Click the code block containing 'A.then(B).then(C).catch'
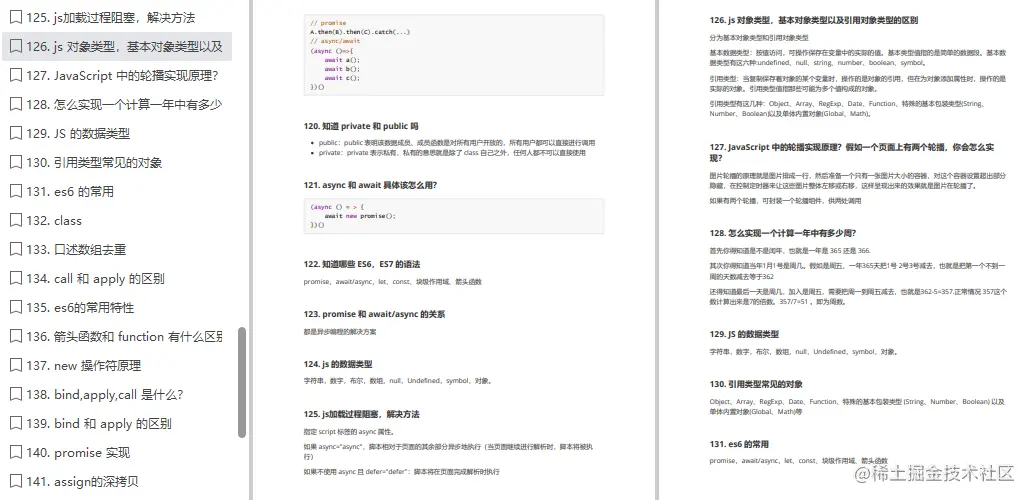This screenshot has height=500, width=1031. [x=454, y=55]
